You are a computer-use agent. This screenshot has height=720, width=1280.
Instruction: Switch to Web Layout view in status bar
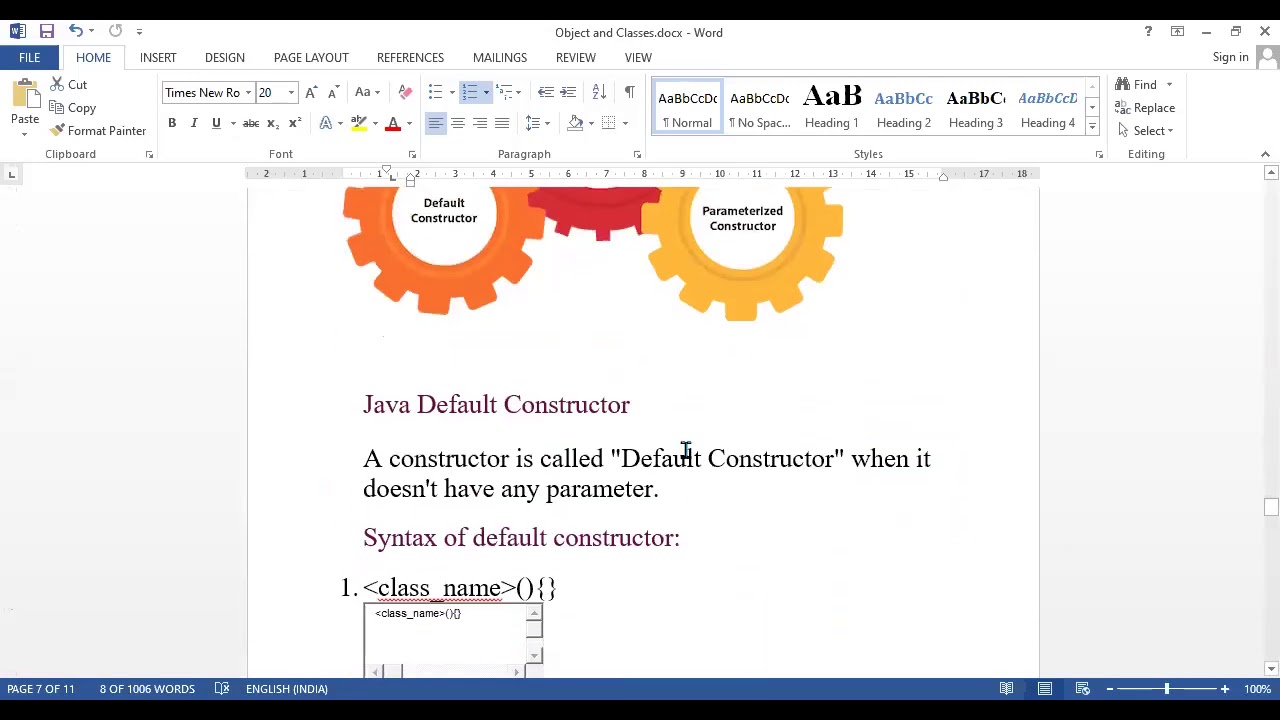click(1083, 689)
